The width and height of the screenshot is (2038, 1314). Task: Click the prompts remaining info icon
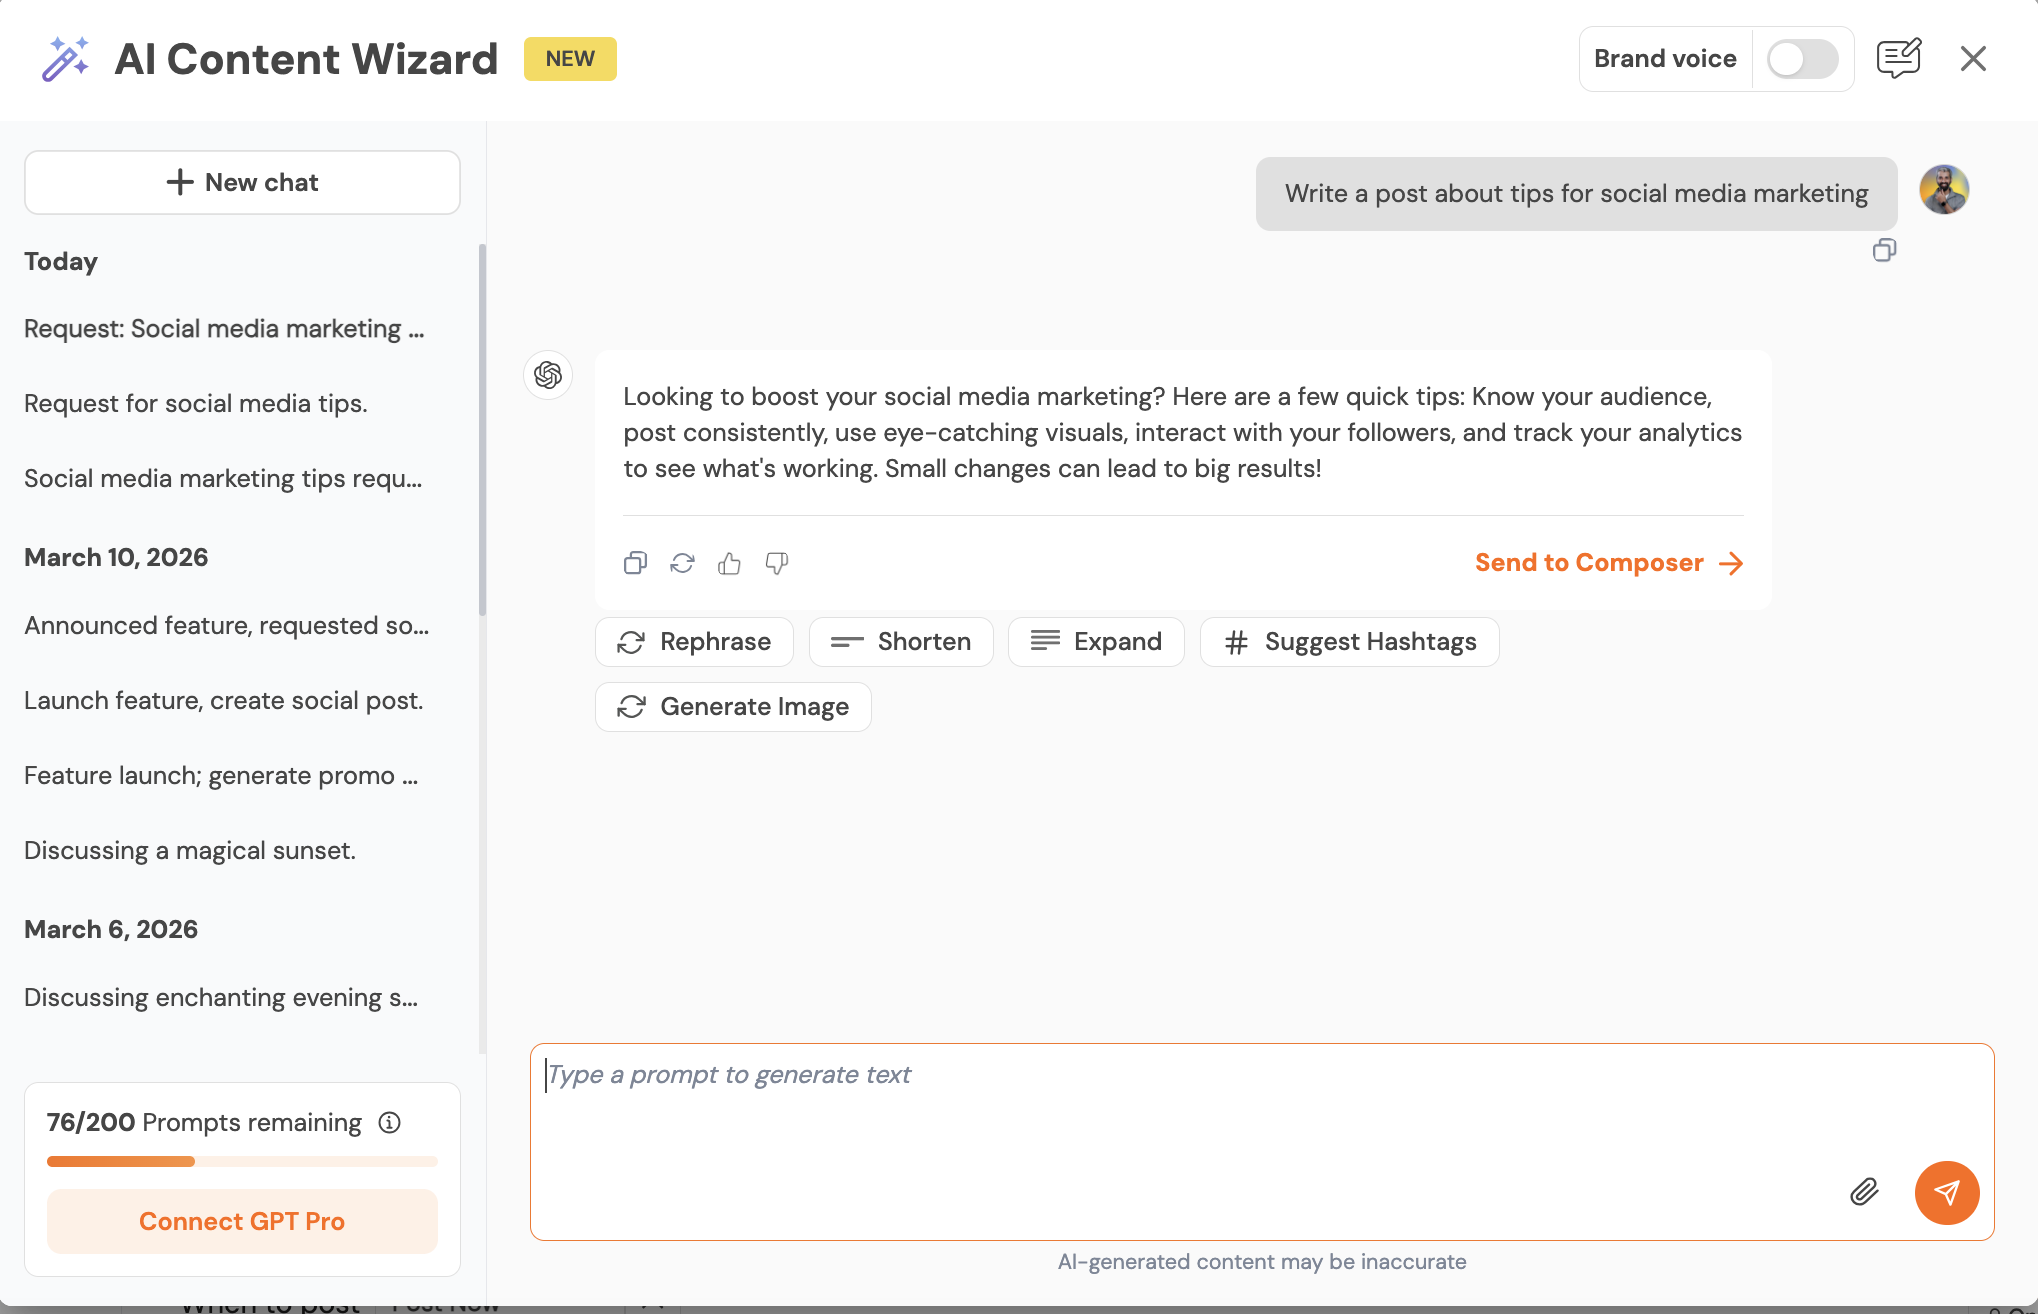pos(390,1122)
